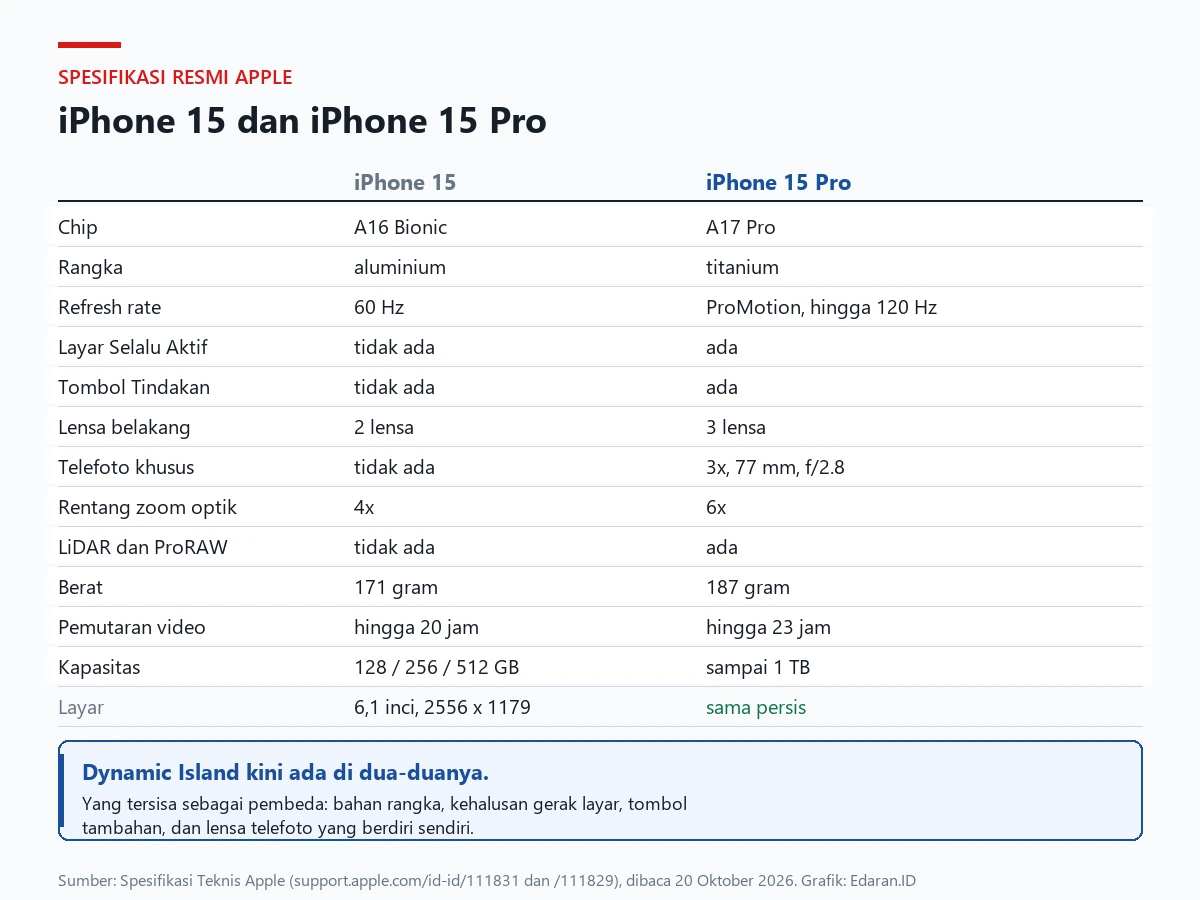Click the '6,1 inci, 2556 x 1179' cell
Screen dimensions: 1200x900
click(x=442, y=707)
